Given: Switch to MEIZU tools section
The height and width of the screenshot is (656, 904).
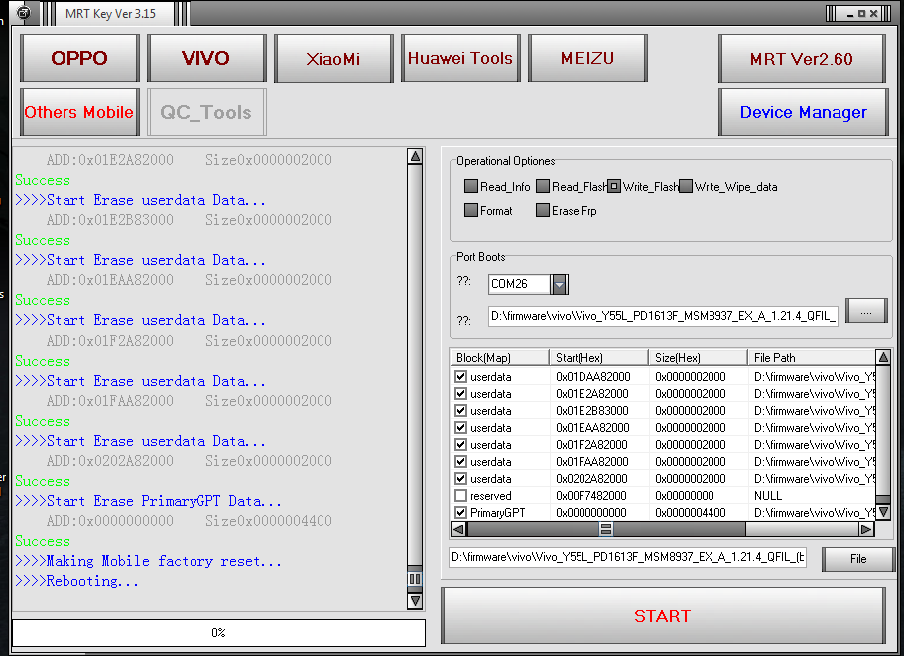Looking at the screenshot, I should click(x=587, y=58).
